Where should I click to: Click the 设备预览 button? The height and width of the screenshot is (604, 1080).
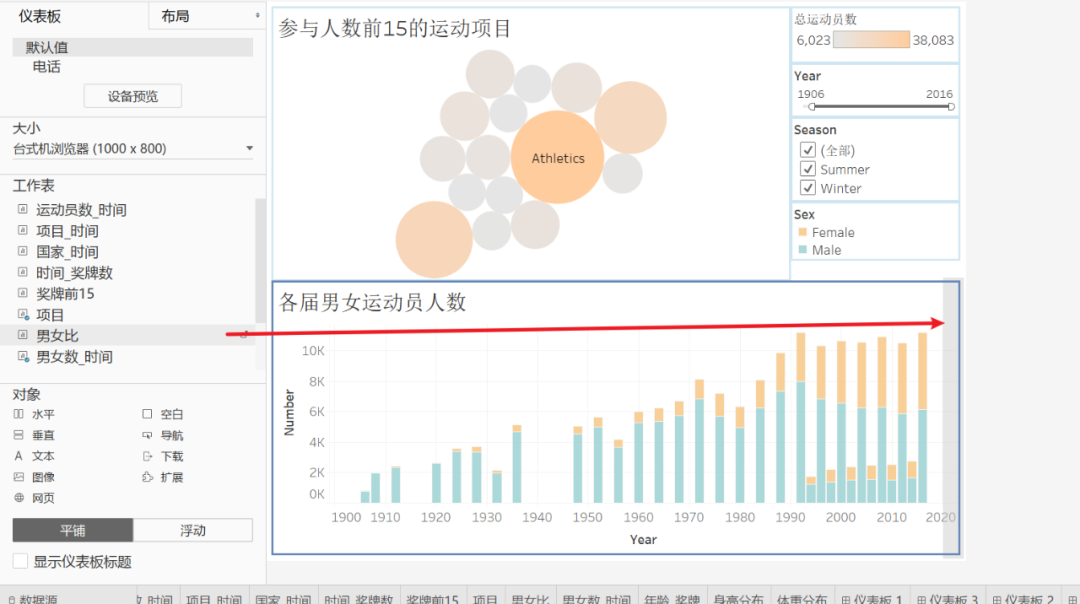click(133, 96)
